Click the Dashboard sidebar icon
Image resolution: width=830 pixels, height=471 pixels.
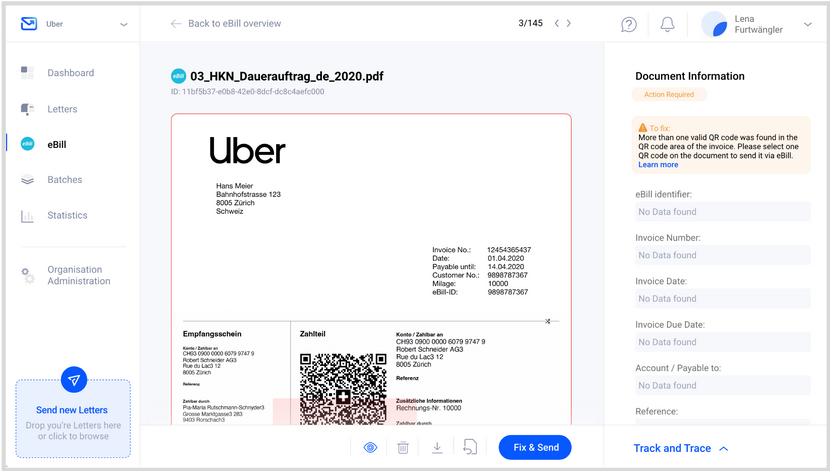coord(27,73)
